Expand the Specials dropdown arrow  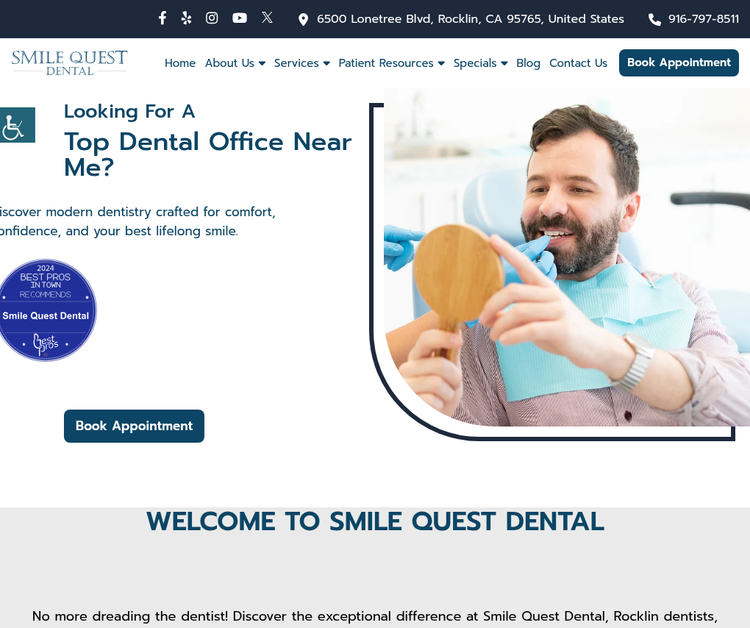(504, 64)
